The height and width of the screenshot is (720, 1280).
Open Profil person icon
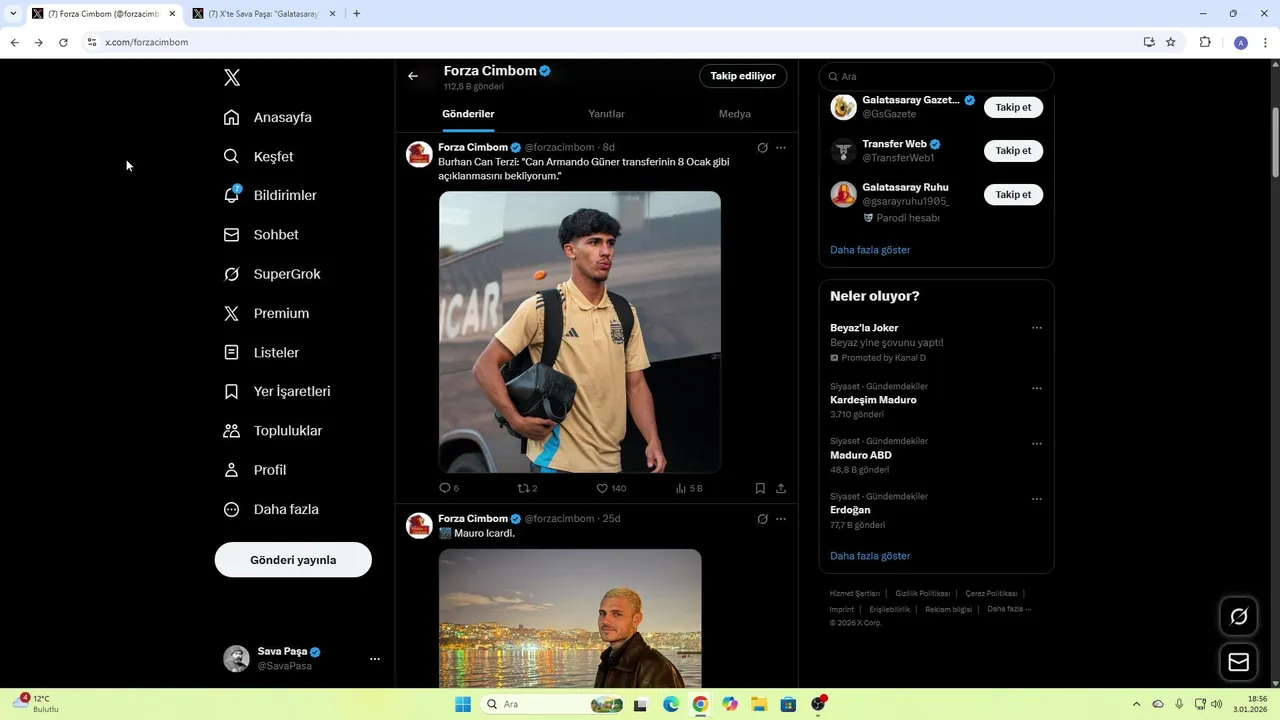coord(231,470)
